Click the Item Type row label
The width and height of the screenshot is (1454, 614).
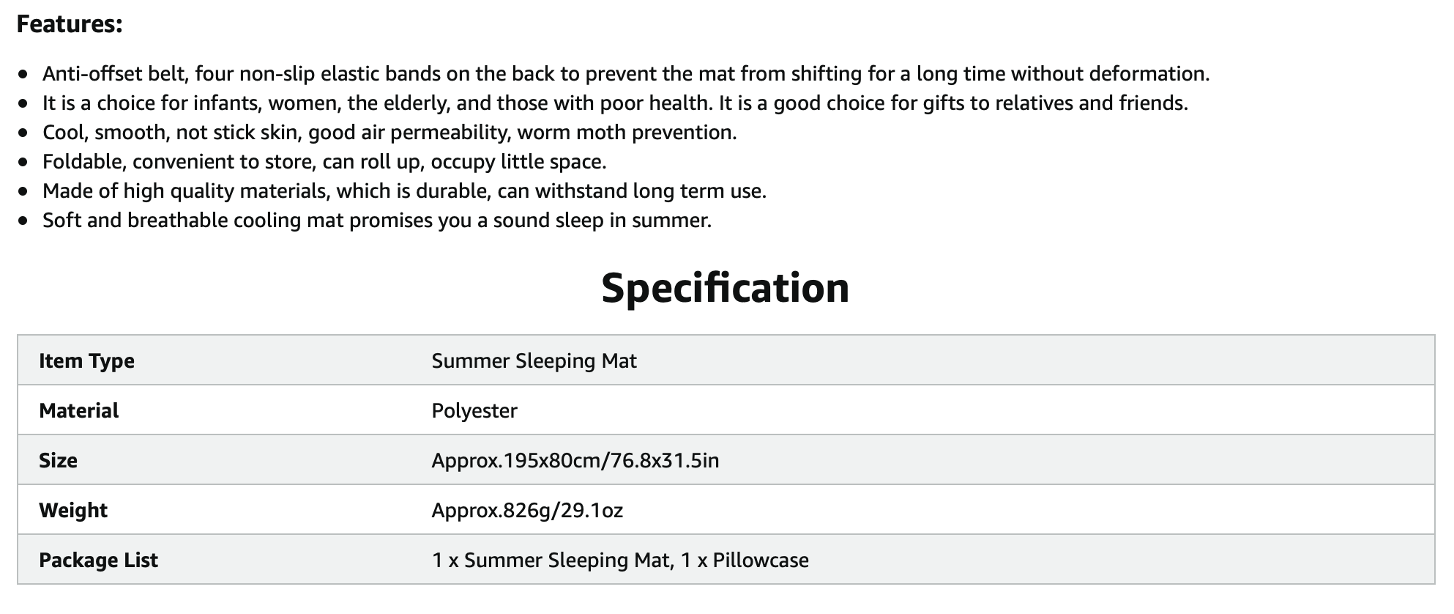[86, 361]
